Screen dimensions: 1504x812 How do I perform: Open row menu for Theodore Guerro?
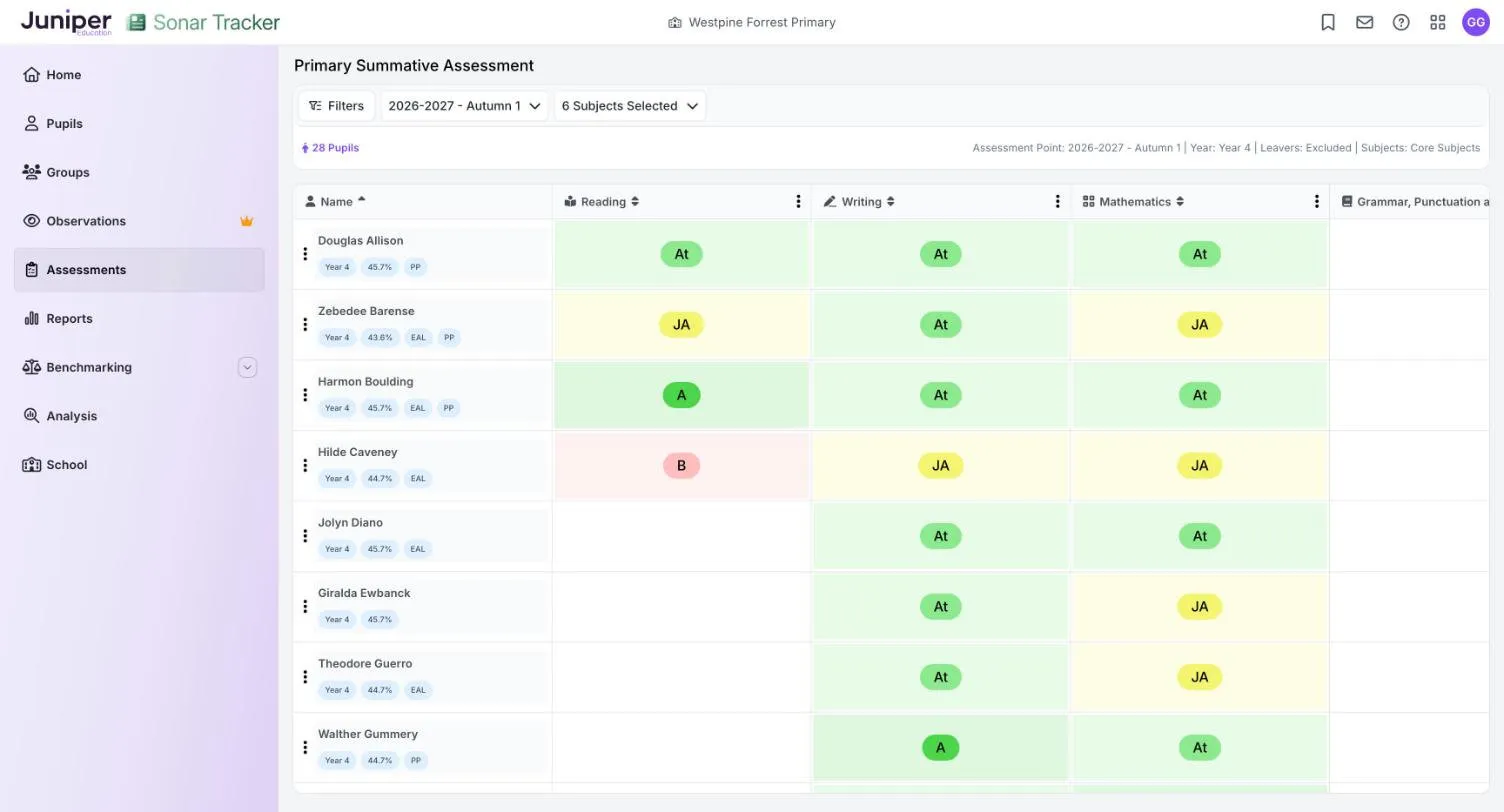[x=305, y=677]
